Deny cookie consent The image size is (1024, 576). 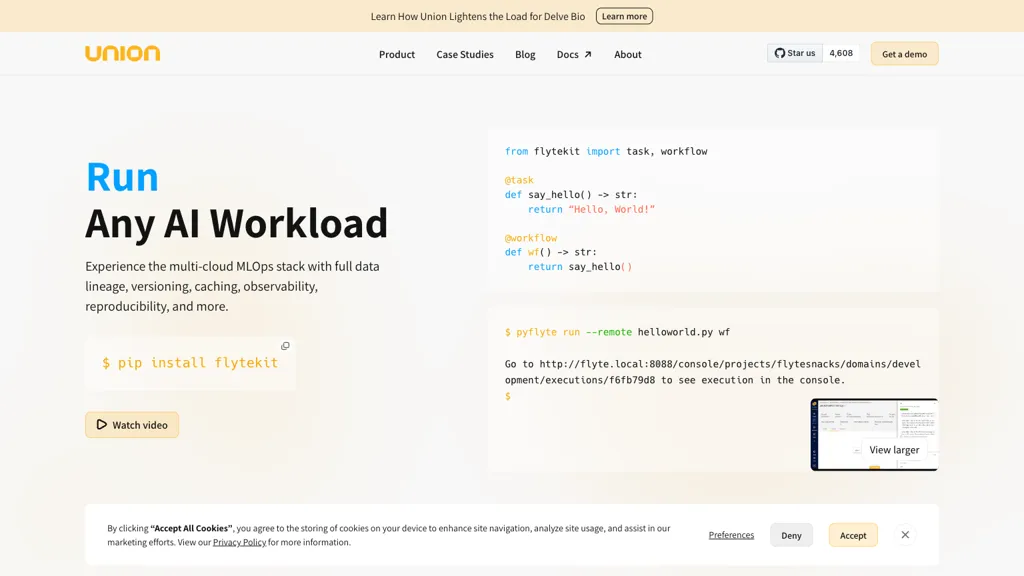click(x=791, y=535)
